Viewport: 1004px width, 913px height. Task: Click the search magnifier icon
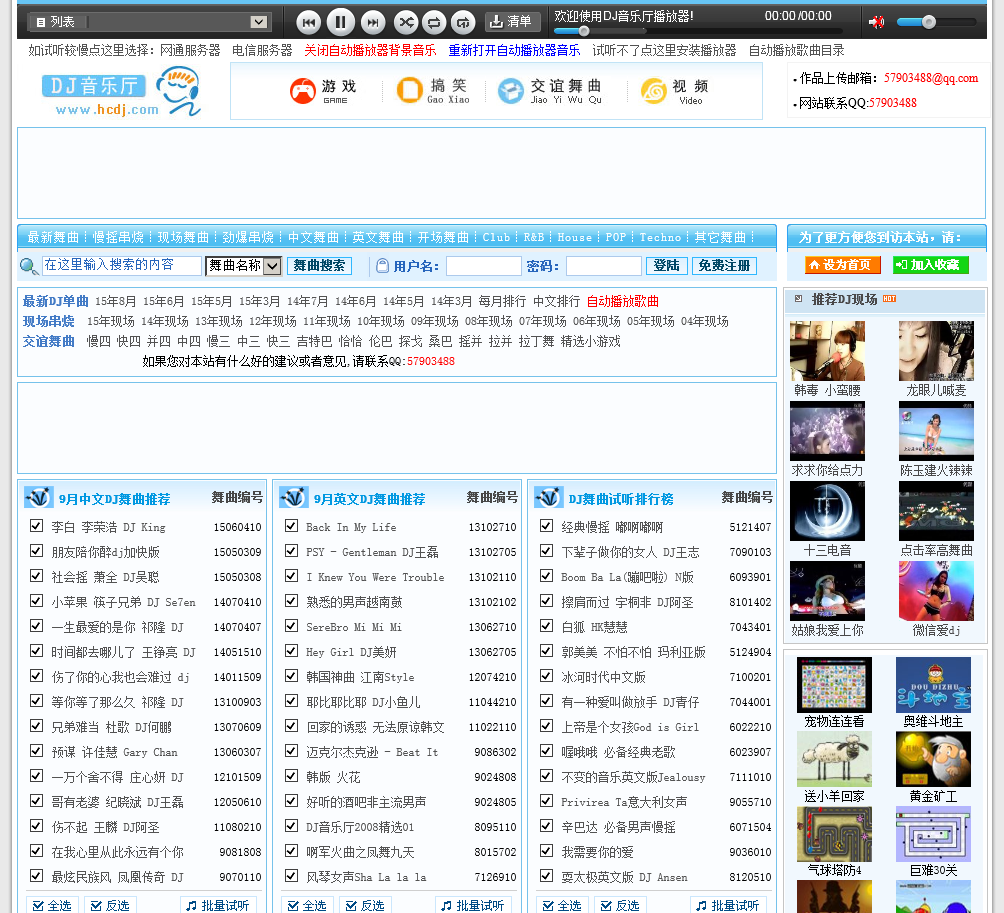(29, 266)
